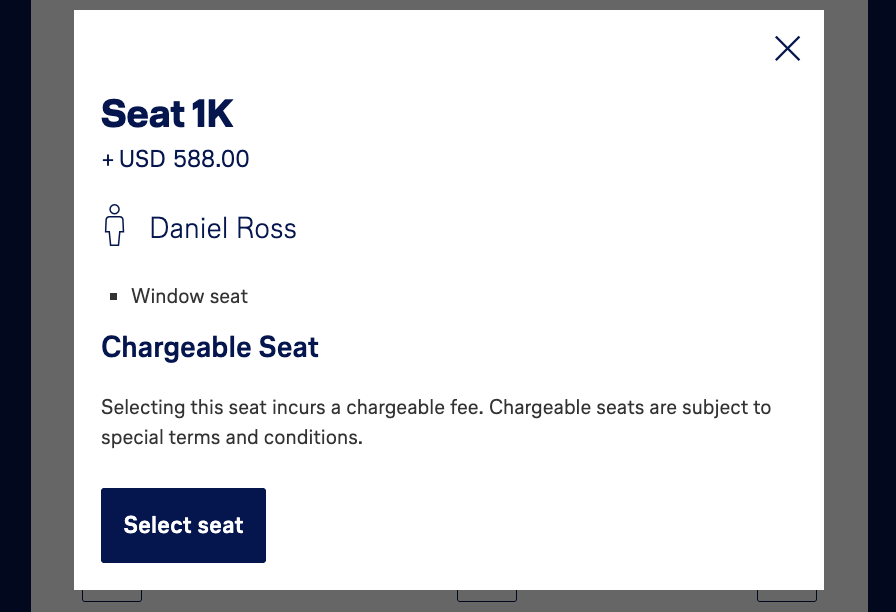Screen dimensions: 896x612
Task: Click the Chargeable Seat heading link
Action: pyautogui.click(x=209, y=347)
